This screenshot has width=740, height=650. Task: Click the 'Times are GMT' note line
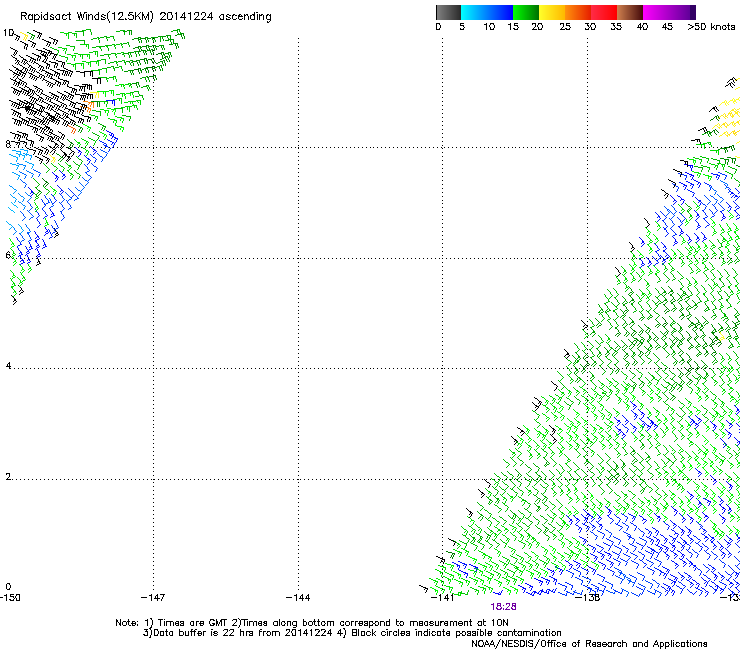pos(312,623)
